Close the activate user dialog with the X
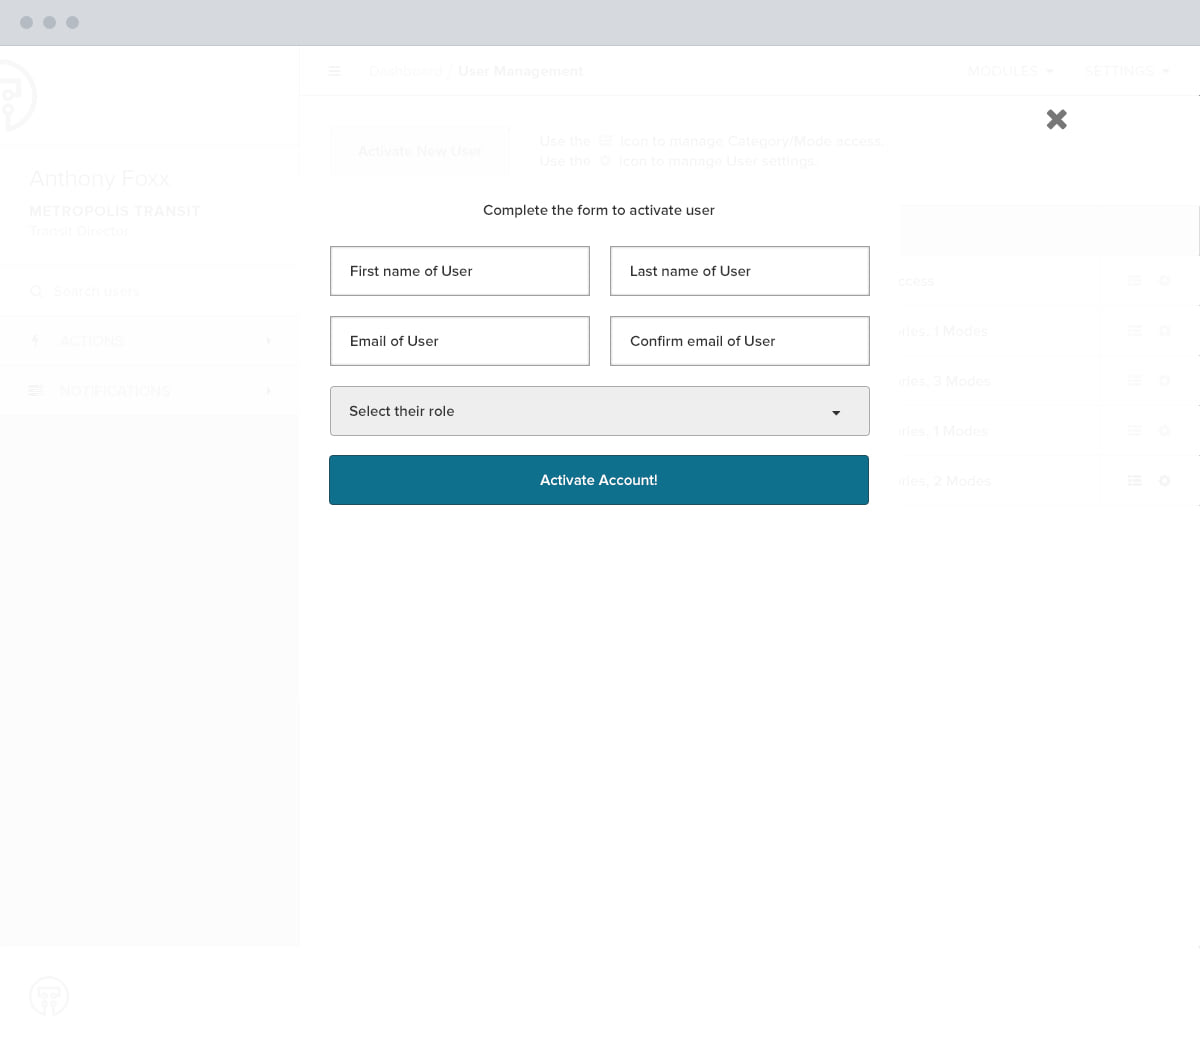The image size is (1200, 1046). [x=1056, y=120]
